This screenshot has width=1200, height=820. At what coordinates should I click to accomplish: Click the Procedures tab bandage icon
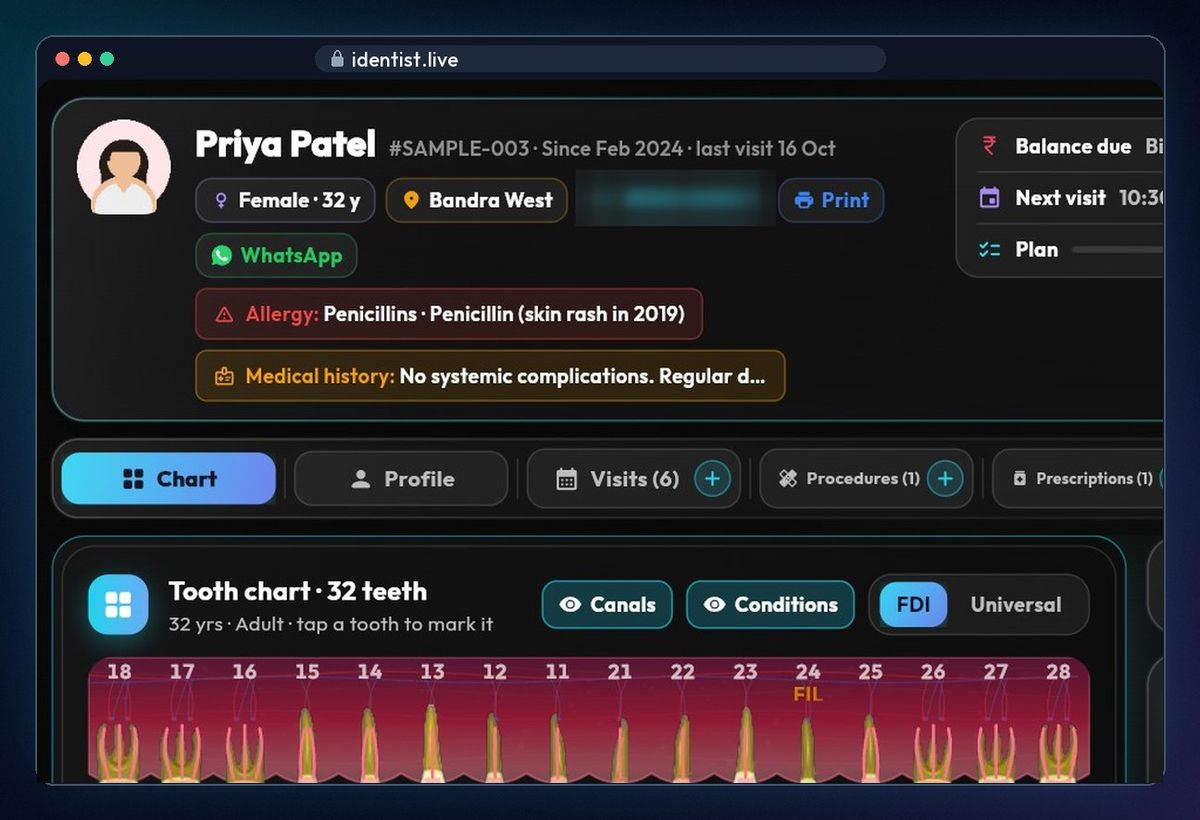pyautogui.click(x=788, y=479)
